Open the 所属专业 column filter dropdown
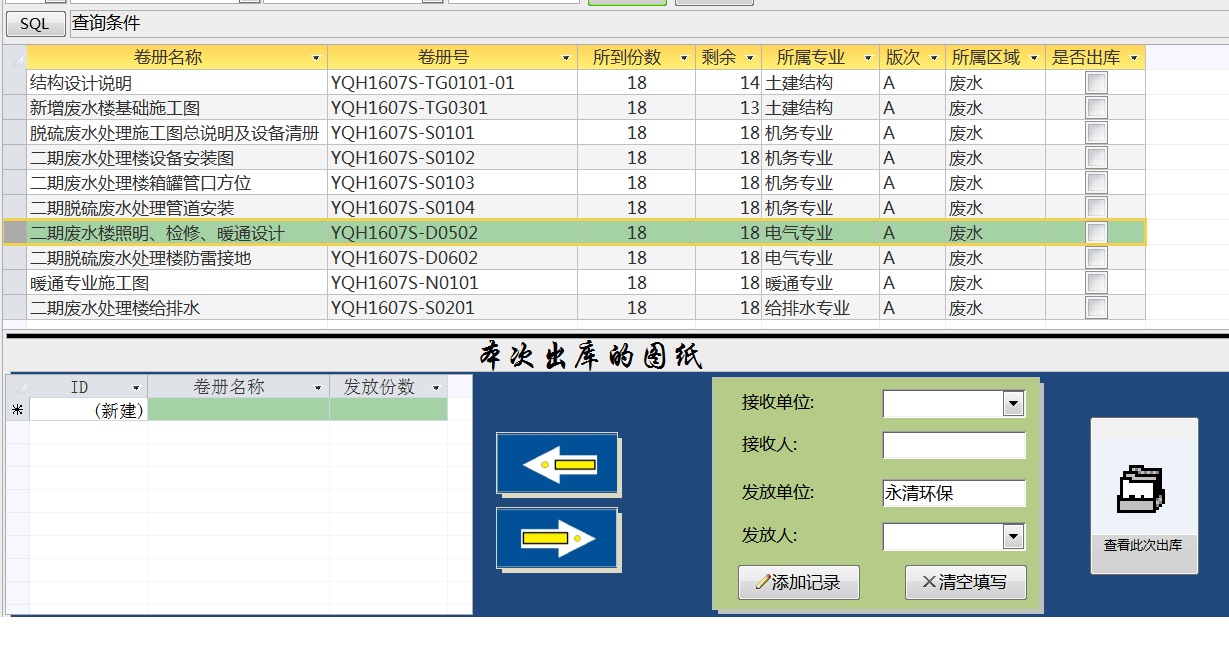 tap(865, 58)
